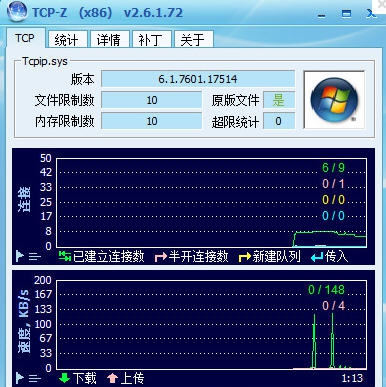Open the 统计 tab
This screenshot has width=386, height=387.
[x=67, y=40]
